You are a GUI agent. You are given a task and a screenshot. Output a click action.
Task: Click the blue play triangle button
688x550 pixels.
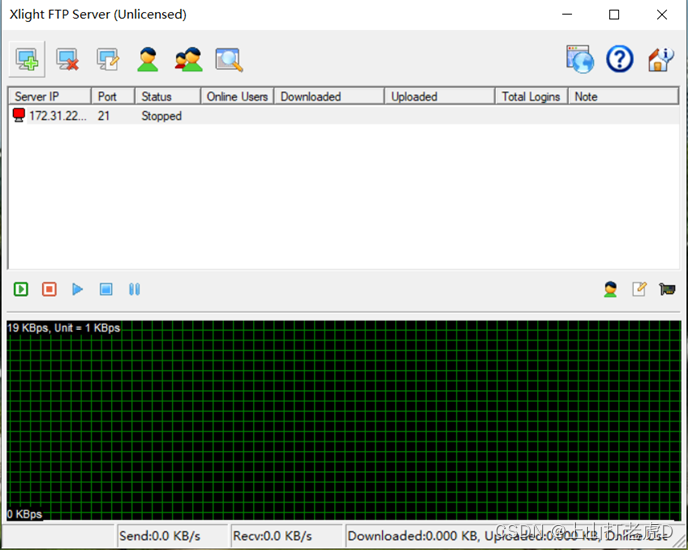coord(77,289)
